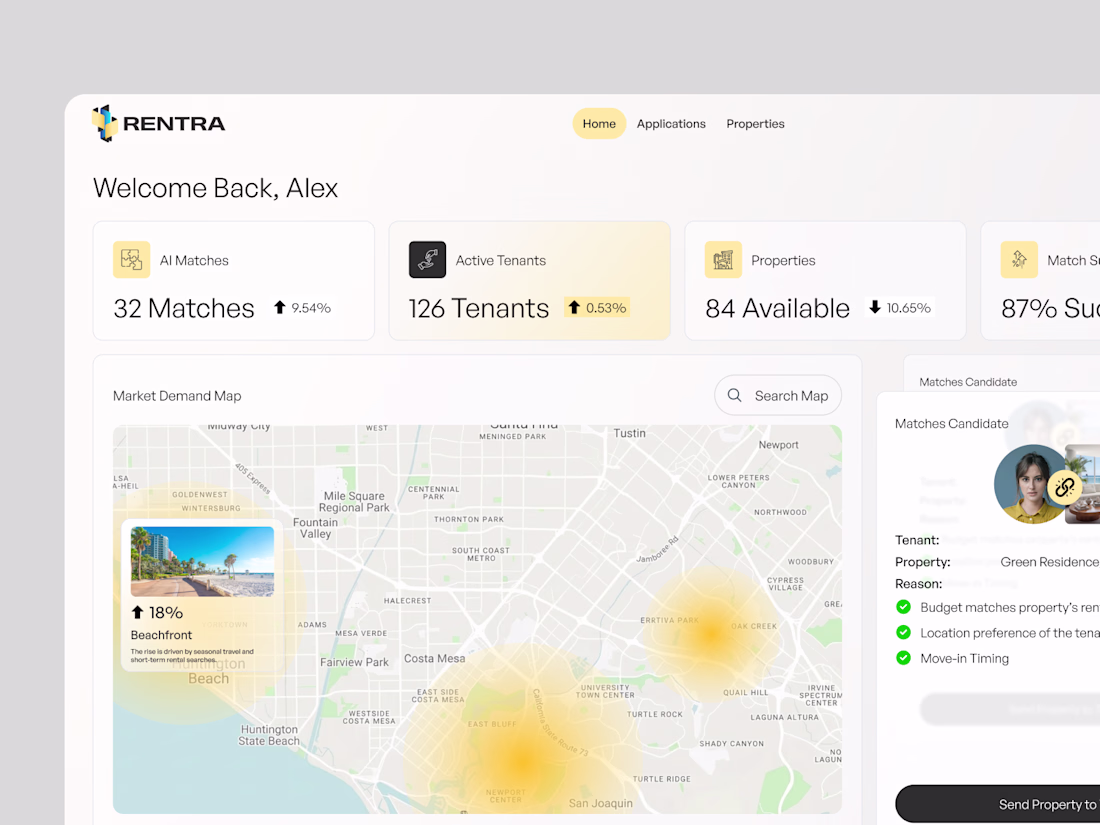
Task: Click the heat spot near East Bluff
Action: coord(523,760)
